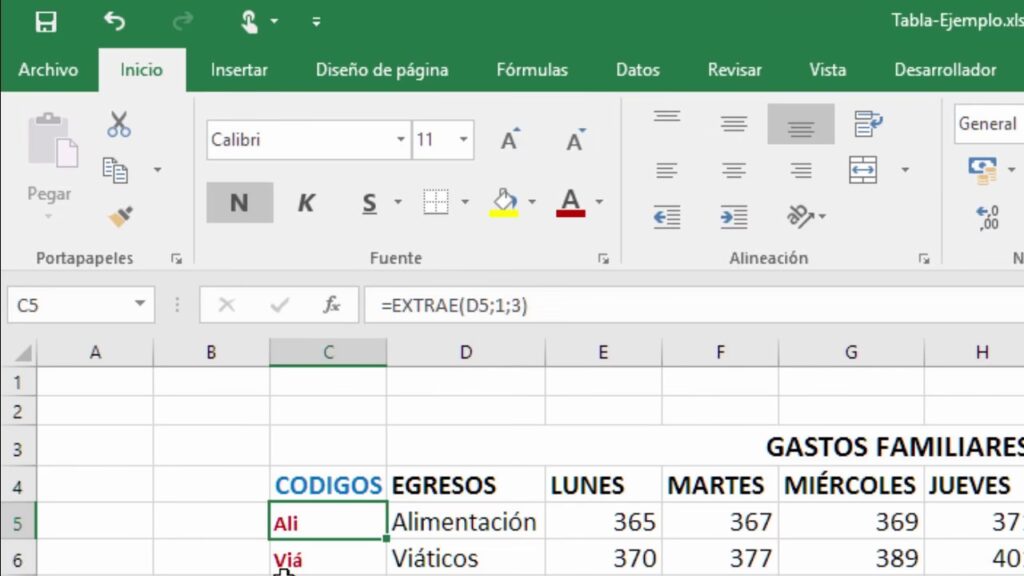Open the Calibri font name dropdown
The height and width of the screenshot is (576, 1024).
[401, 140]
